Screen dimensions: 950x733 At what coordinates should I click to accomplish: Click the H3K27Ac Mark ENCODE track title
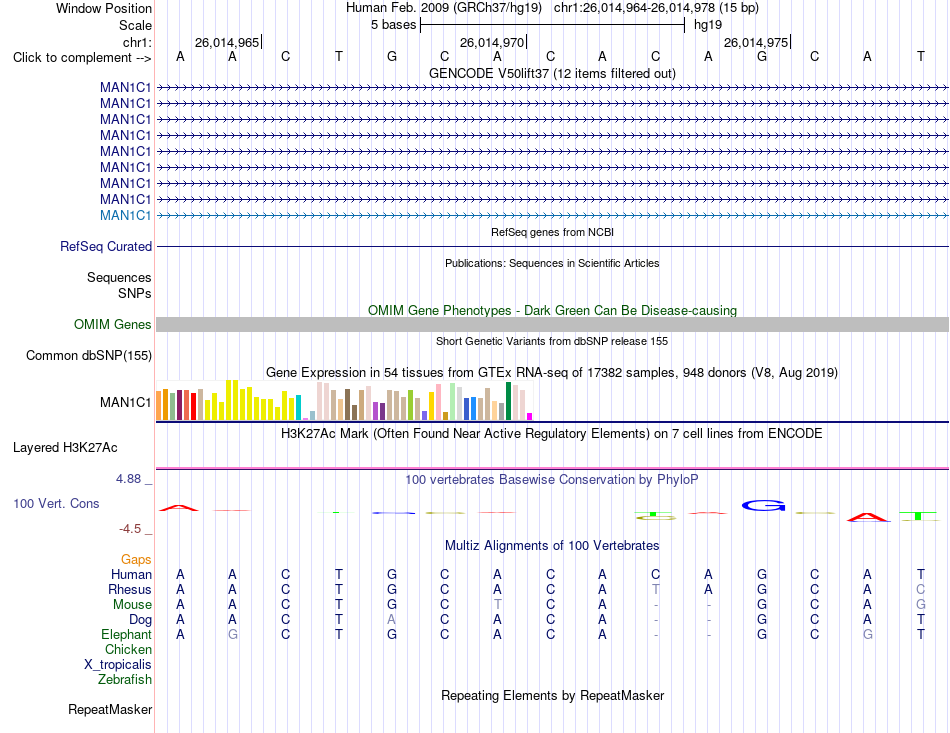click(x=552, y=434)
